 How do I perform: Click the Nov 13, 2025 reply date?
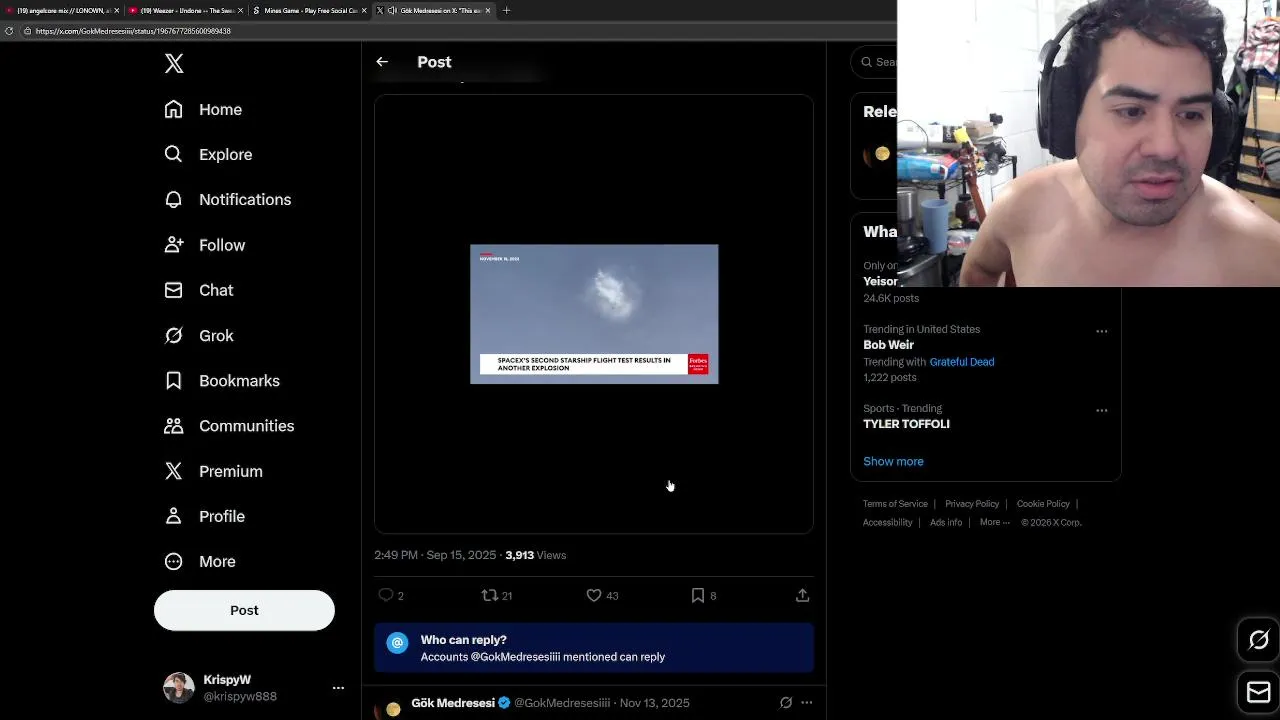[x=655, y=703]
